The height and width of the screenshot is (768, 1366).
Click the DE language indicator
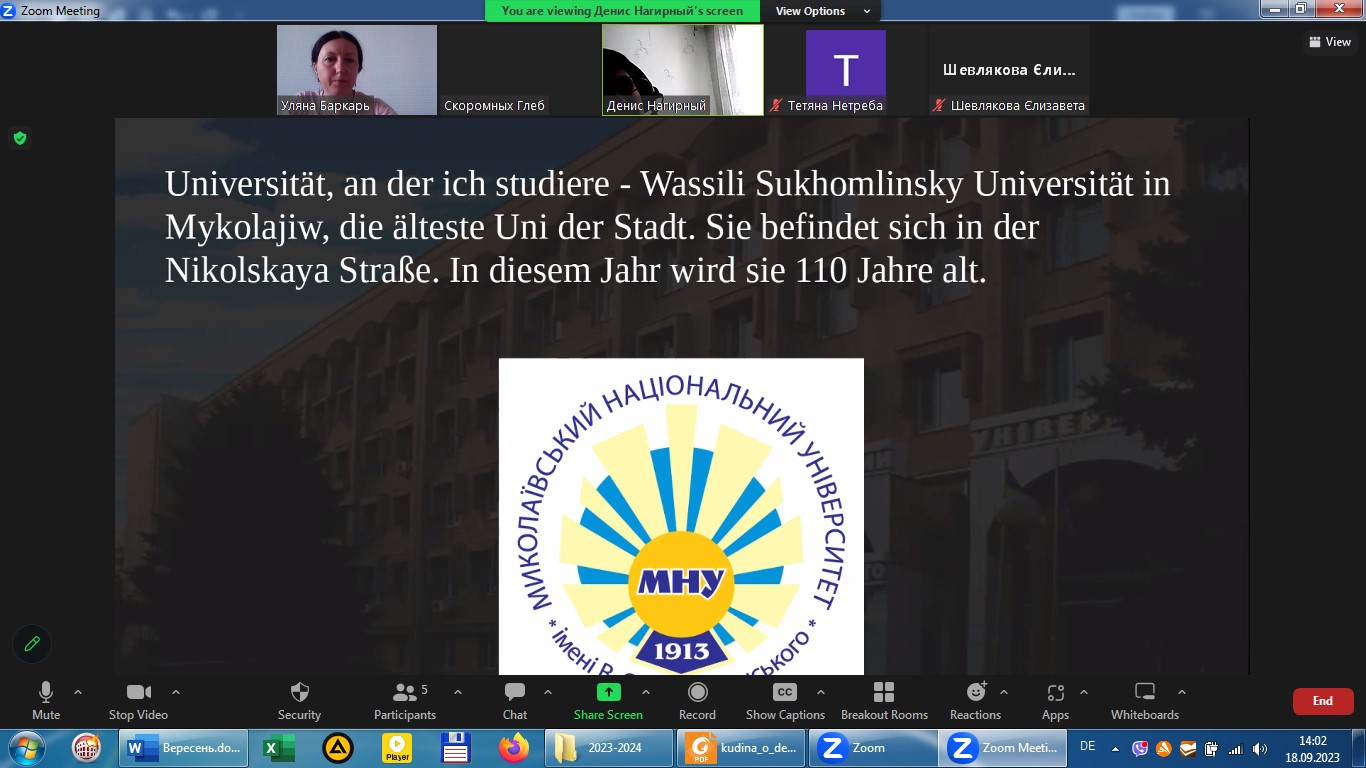coord(1088,746)
